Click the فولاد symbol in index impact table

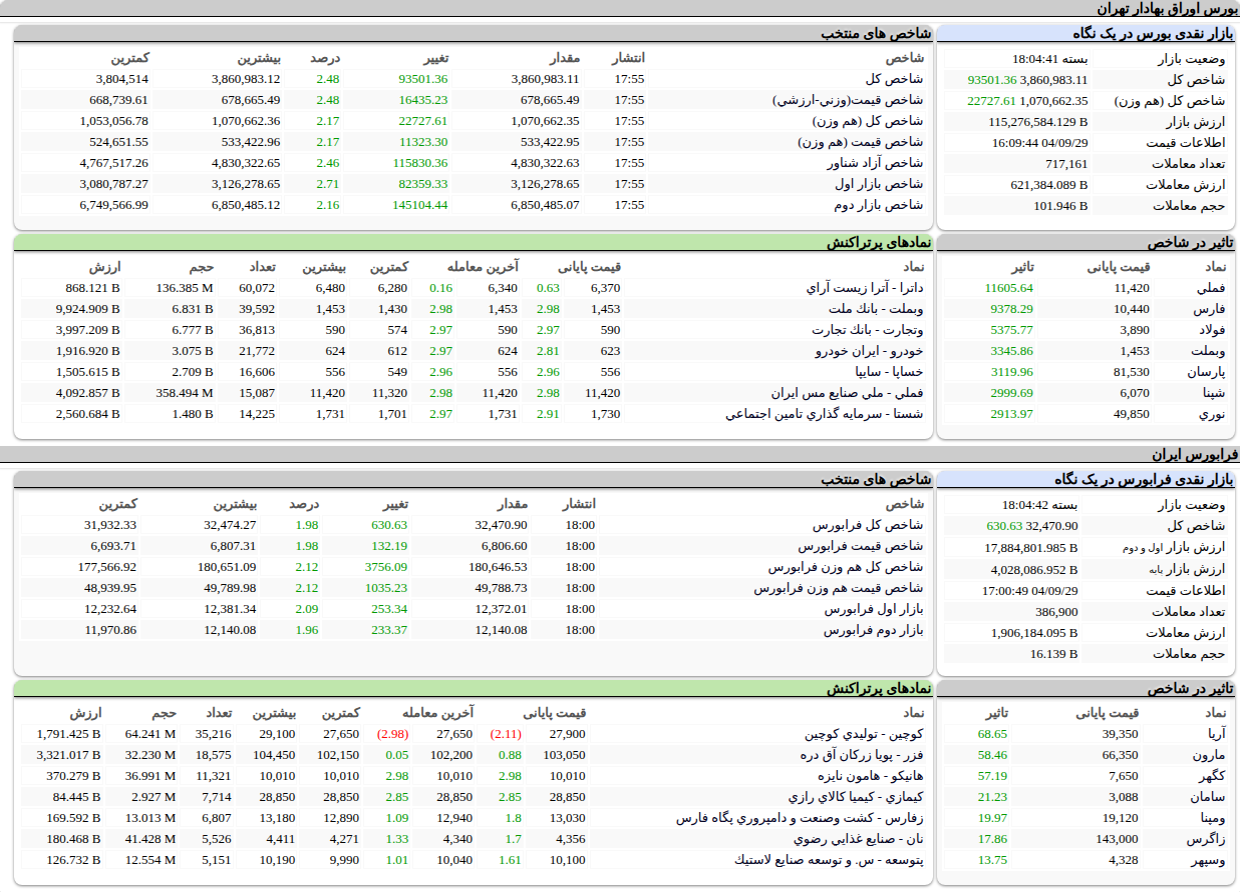point(1211,330)
